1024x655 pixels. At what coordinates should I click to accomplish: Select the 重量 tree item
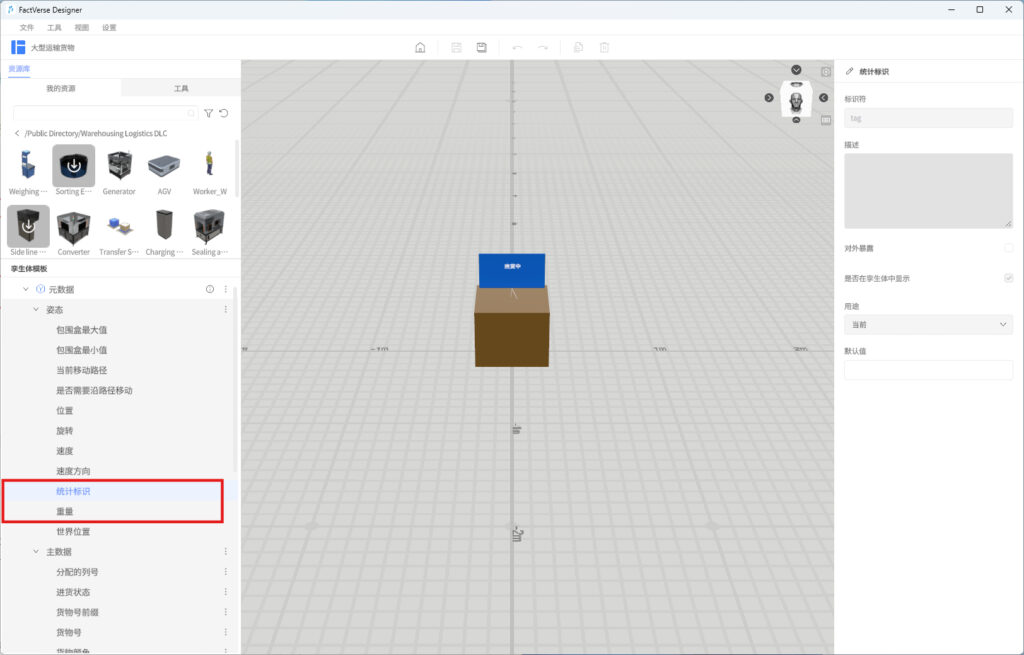(x=65, y=511)
